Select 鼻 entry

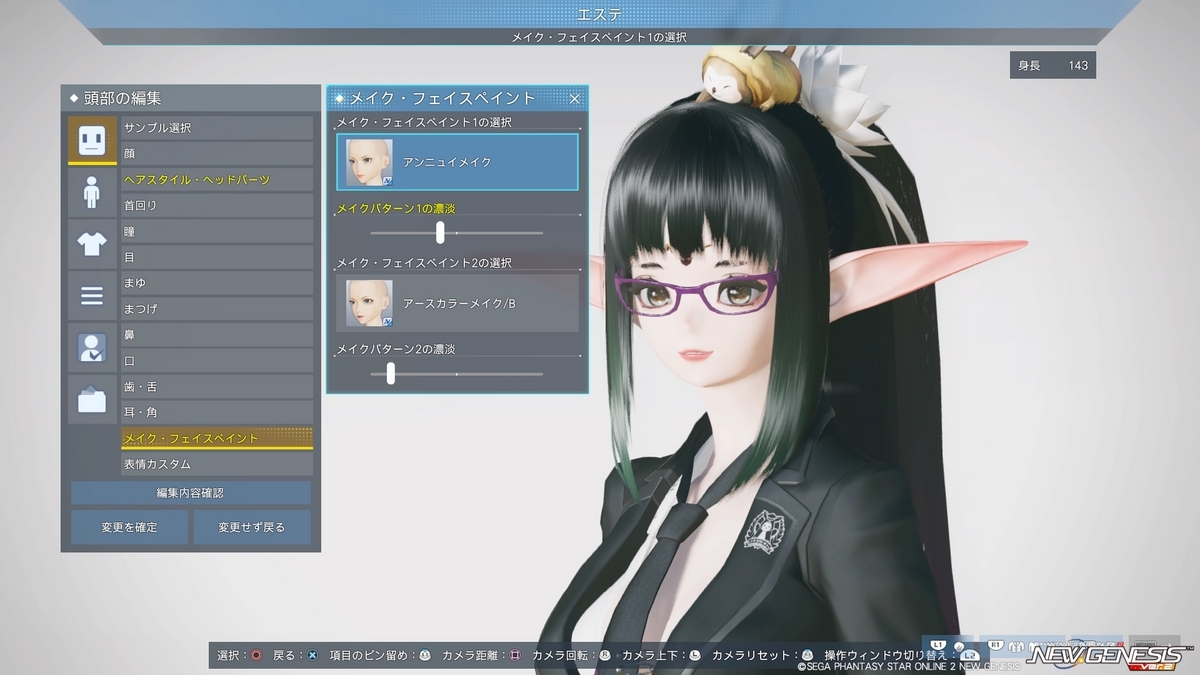pyautogui.click(x=217, y=335)
